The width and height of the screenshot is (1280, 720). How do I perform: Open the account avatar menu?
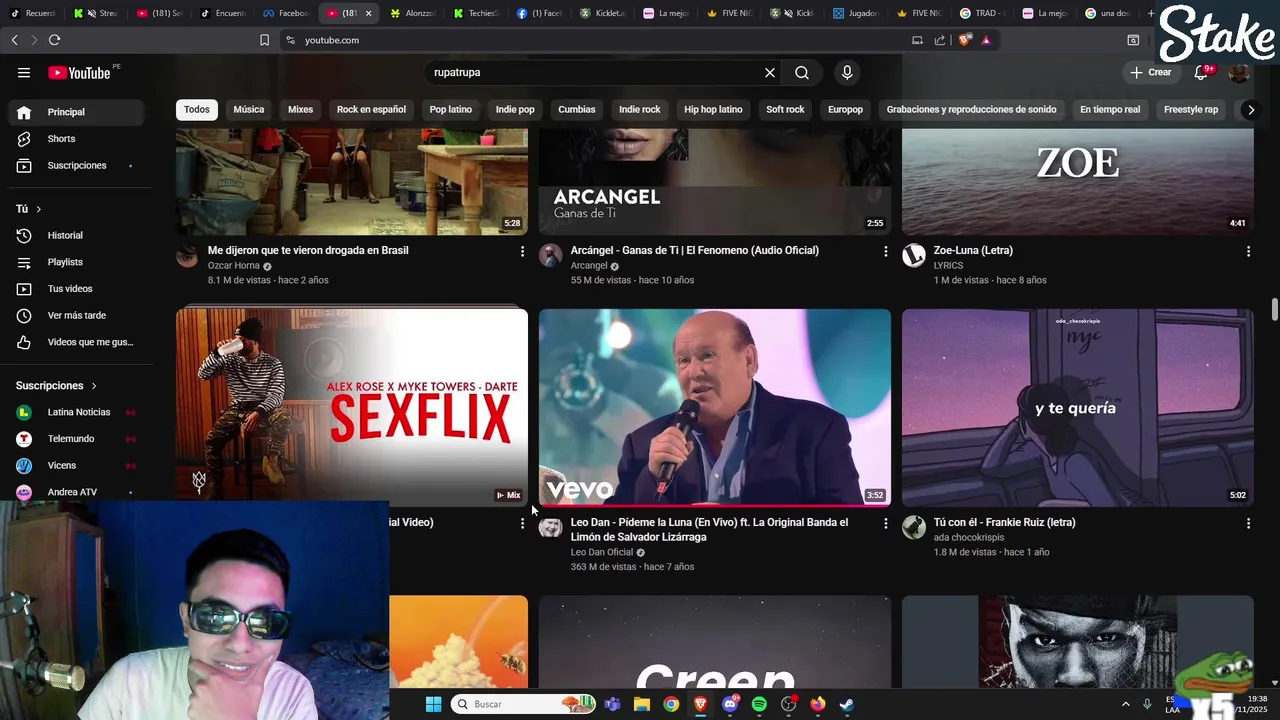click(1239, 72)
